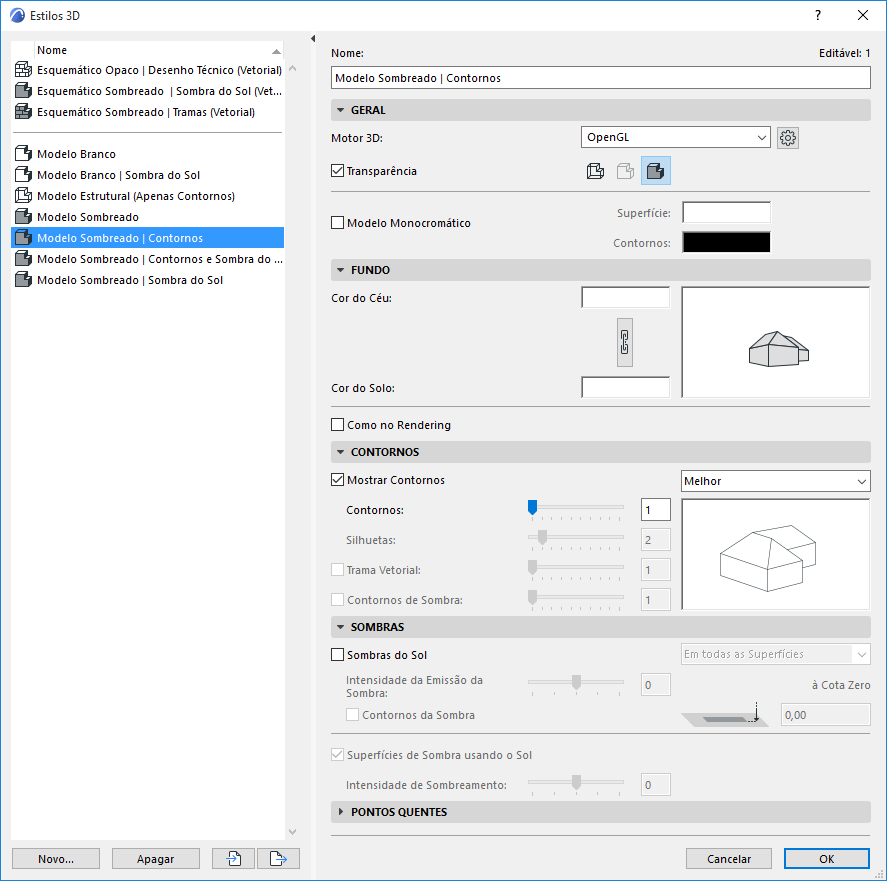Screen dimensions: 887x881
Task: Toggle the Contornos de Sombra checkbox
Action: tap(337, 600)
